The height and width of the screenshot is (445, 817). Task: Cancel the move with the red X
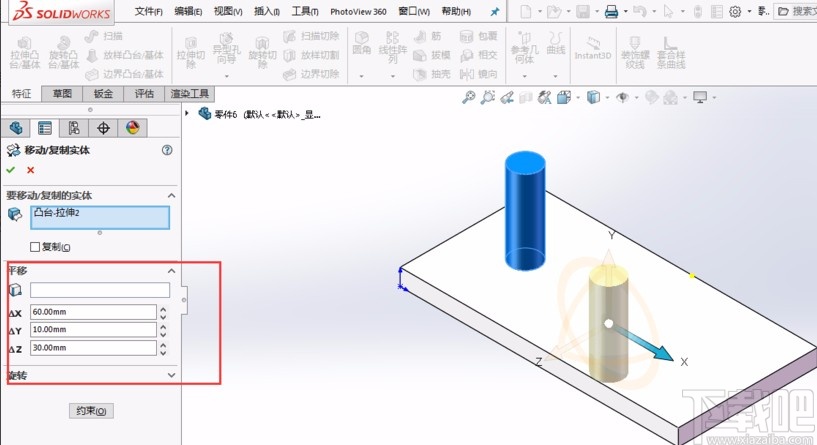tap(31, 170)
